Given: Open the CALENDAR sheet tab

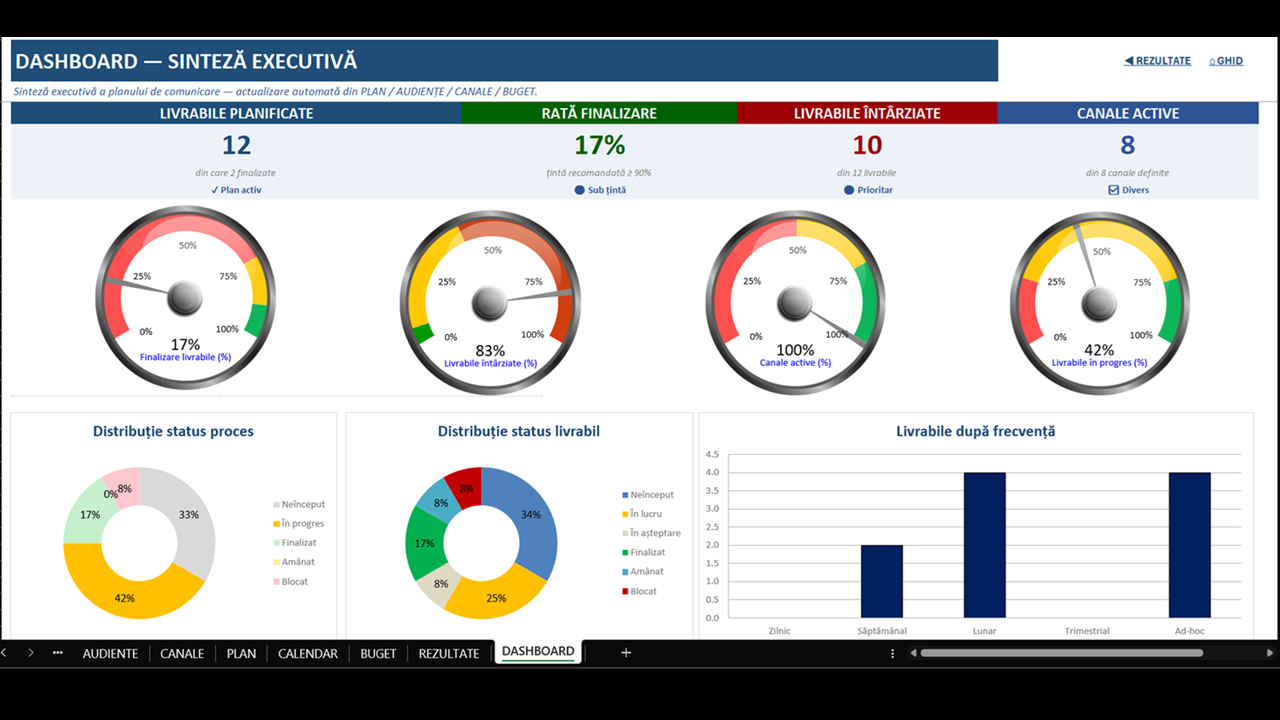Looking at the screenshot, I should click(308, 653).
